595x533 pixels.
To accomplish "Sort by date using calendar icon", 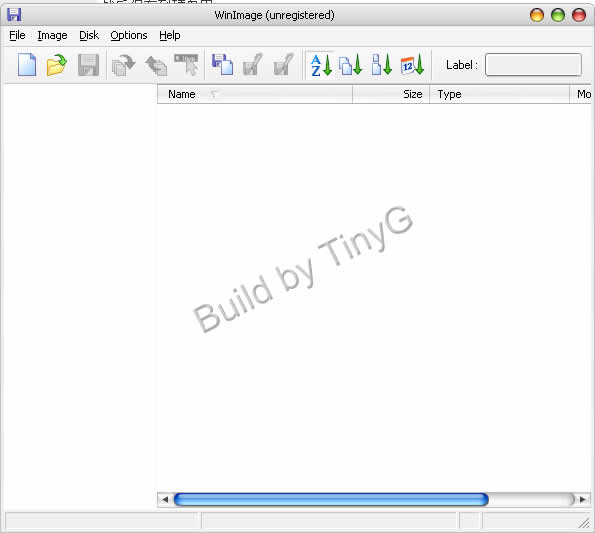I will point(412,65).
